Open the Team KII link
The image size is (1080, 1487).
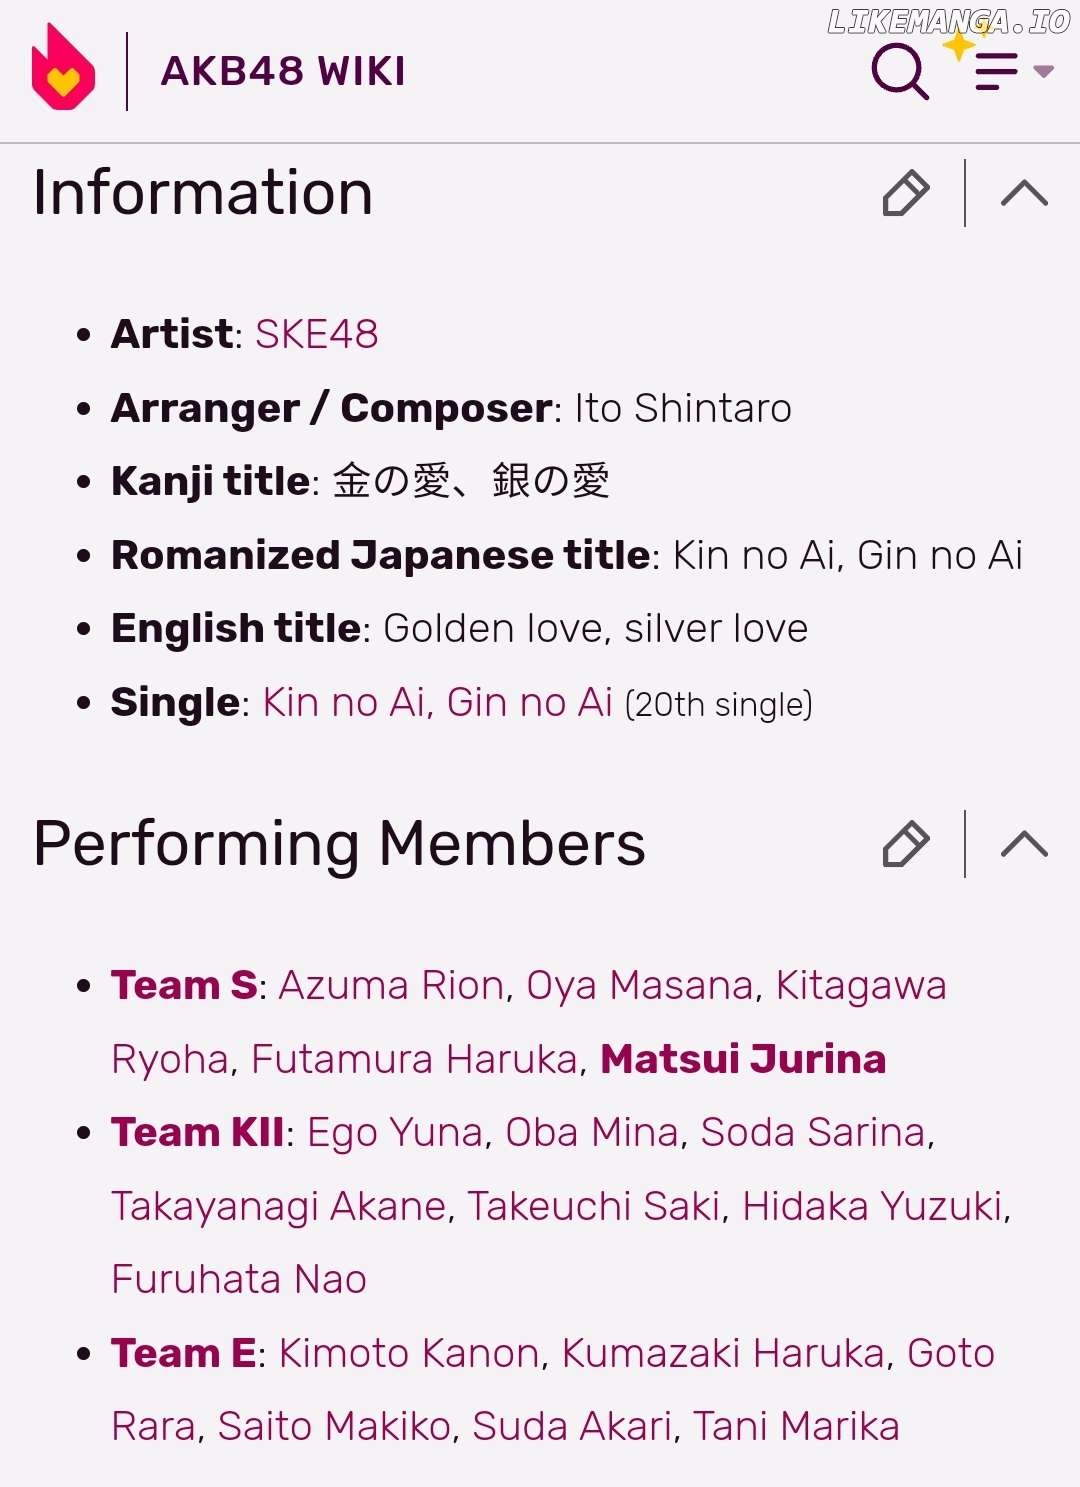[x=197, y=1132]
